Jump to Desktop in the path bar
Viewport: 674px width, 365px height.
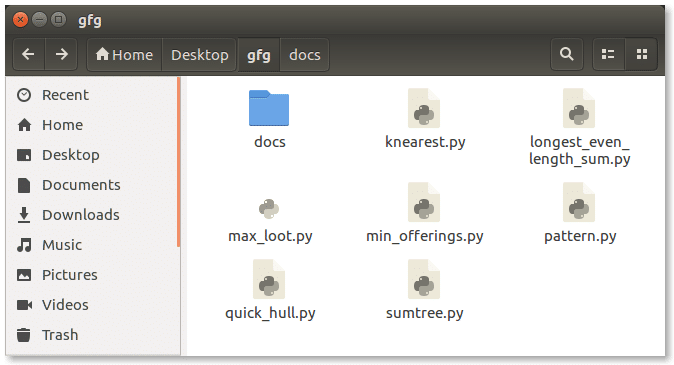point(199,55)
